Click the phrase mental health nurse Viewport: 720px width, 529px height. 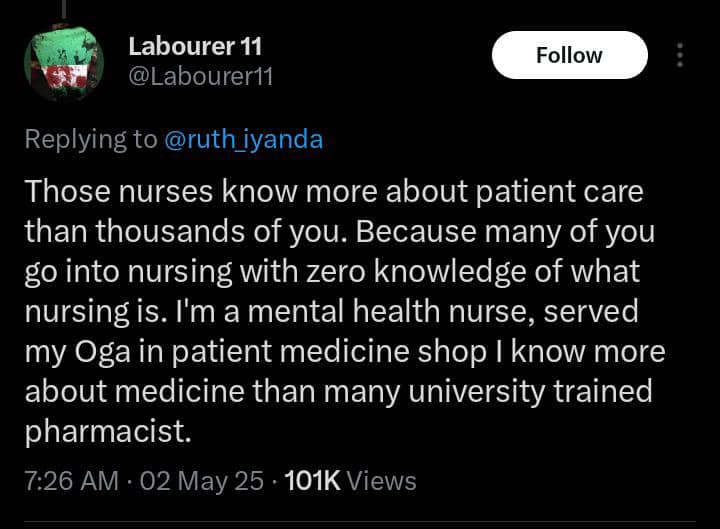(x=392, y=311)
